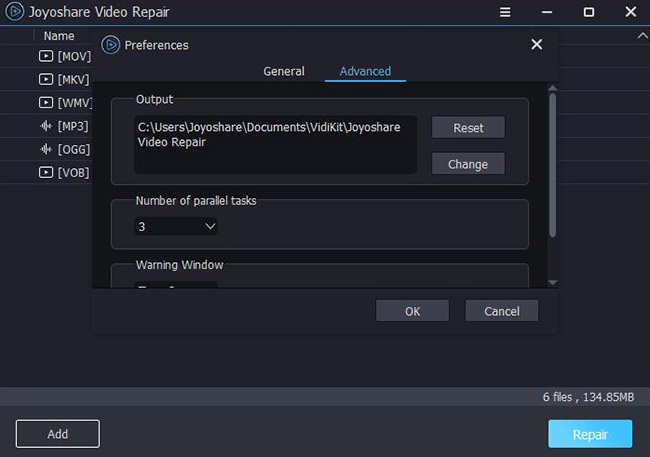This screenshot has height=457, width=650.
Task: Change the output folder location
Action: tap(468, 164)
